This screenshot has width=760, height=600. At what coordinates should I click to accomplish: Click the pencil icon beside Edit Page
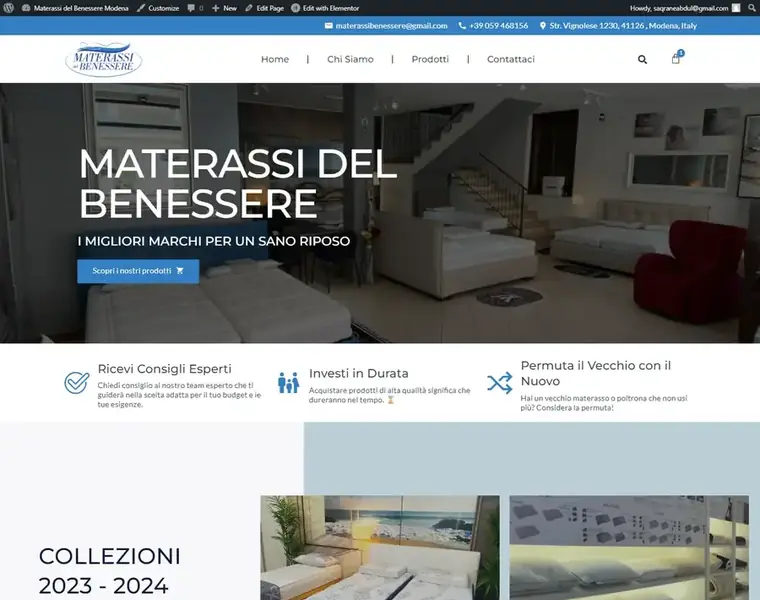[249, 8]
